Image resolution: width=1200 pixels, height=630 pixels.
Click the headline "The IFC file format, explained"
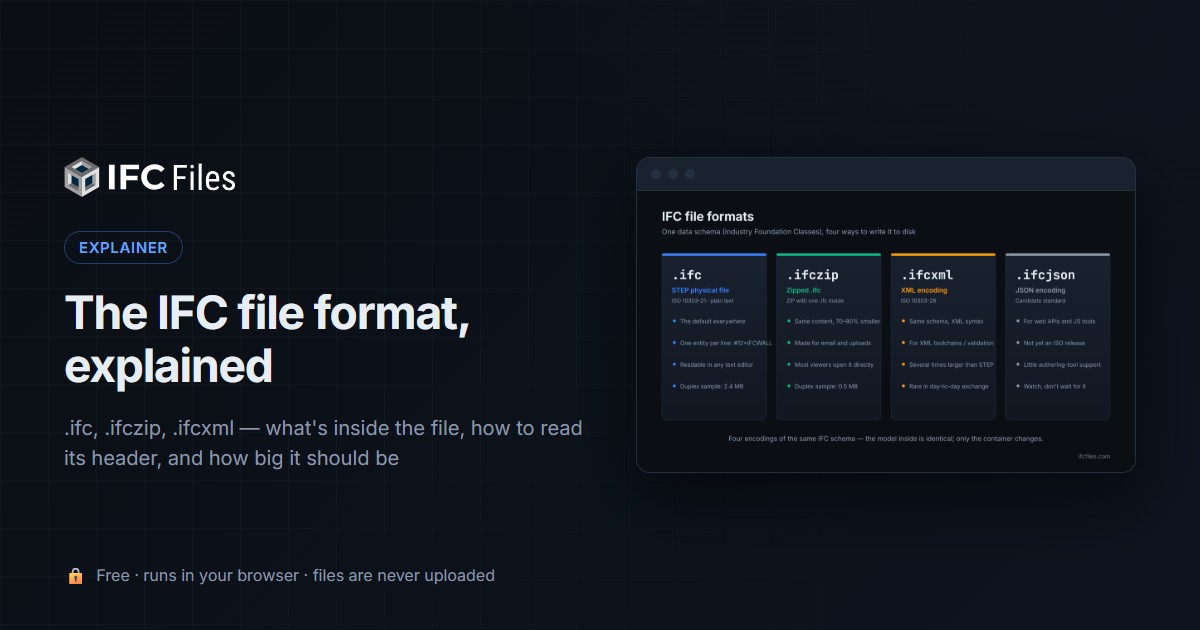[x=267, y=339]
